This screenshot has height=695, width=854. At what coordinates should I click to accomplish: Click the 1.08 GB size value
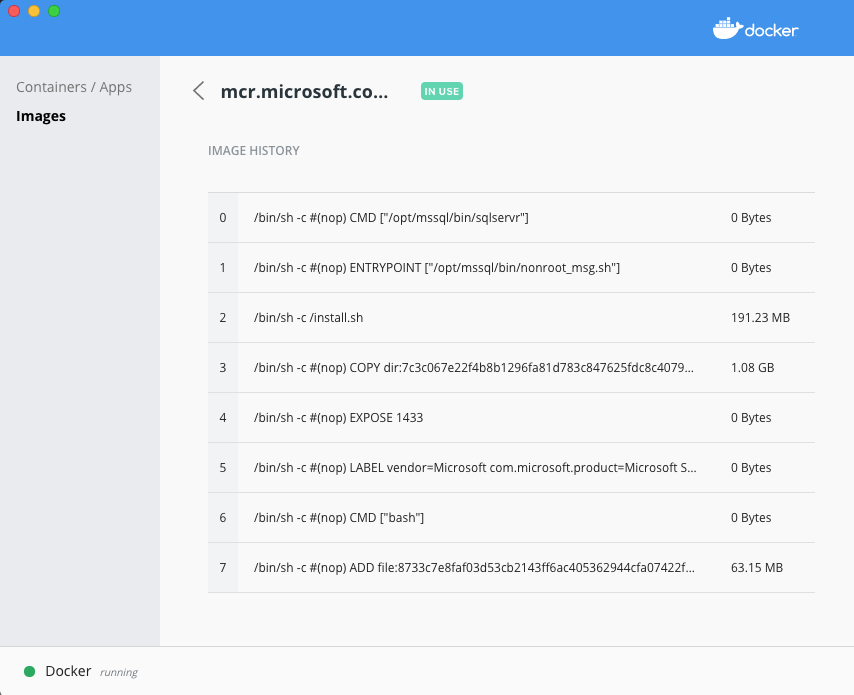(x=752, y=368)
